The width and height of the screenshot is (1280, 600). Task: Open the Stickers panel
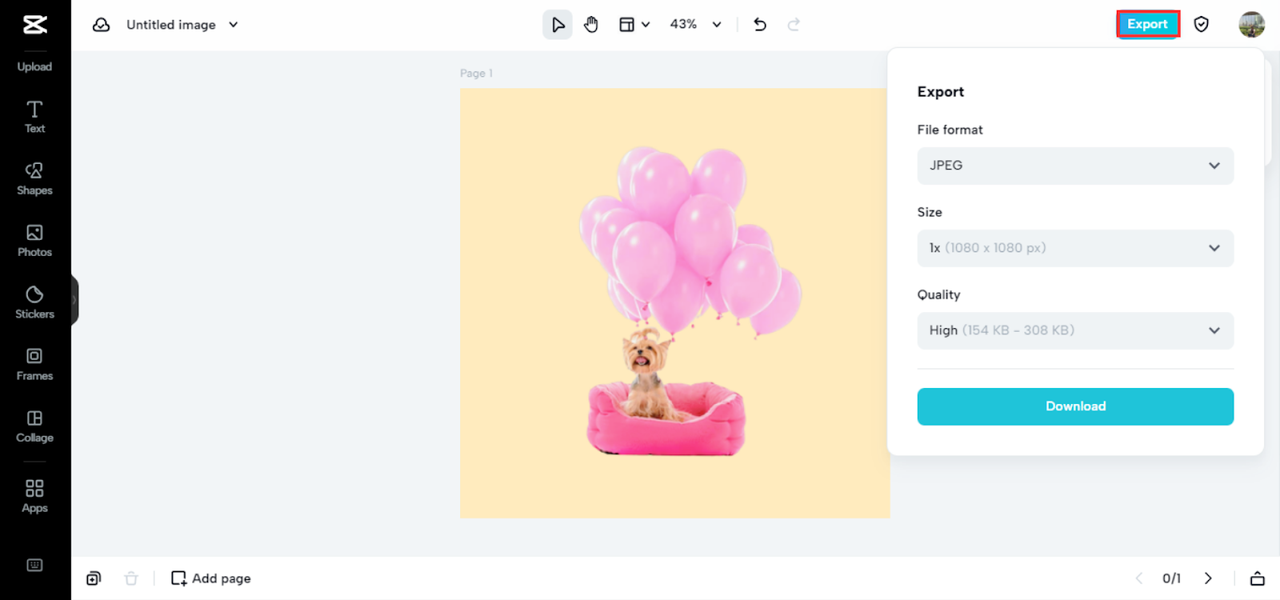pos(35,303)
